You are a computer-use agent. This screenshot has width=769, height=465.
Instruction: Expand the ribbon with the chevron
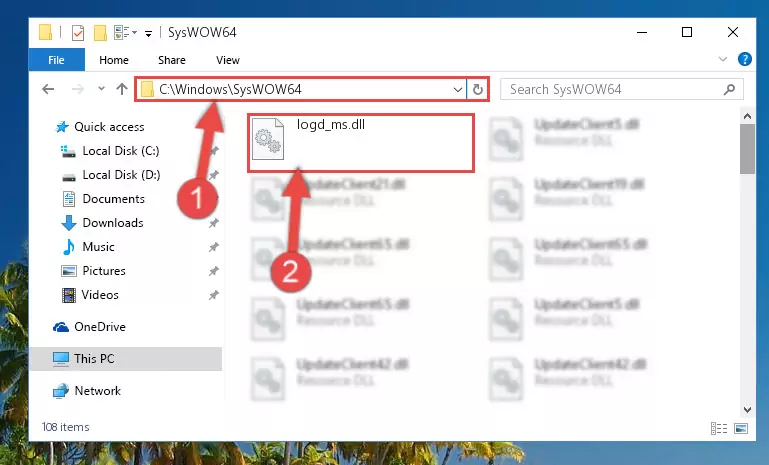(722, 59)
